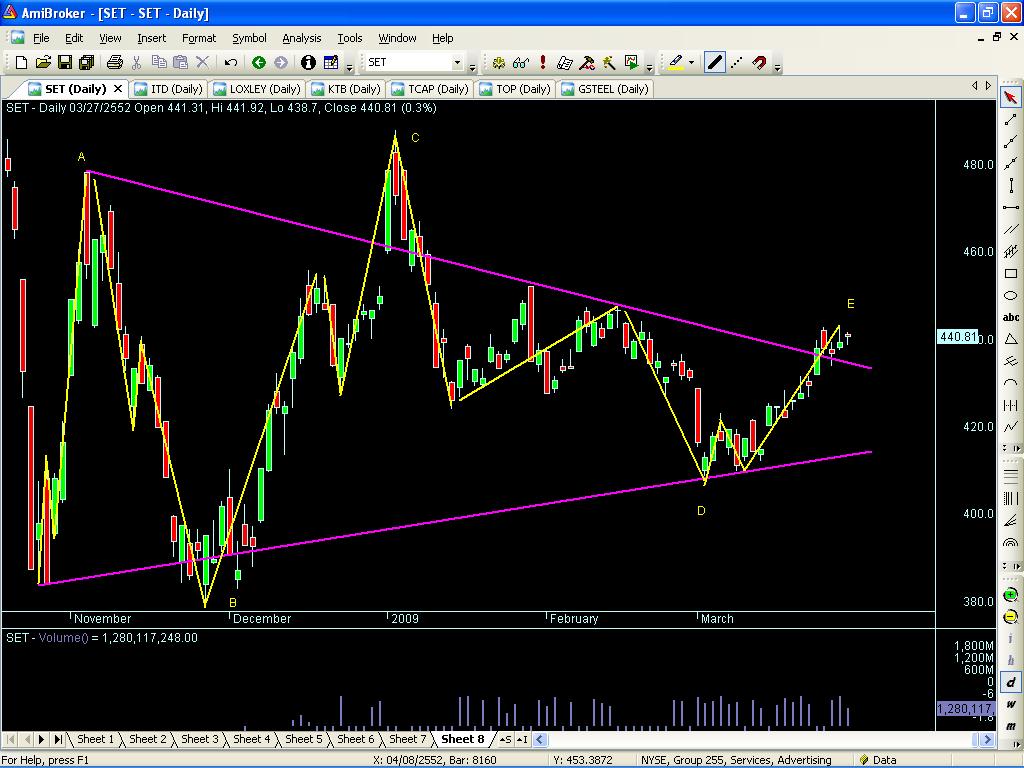Switch to the GSTEEL (Daily) tab
The image size is (1024, 768).
605,89
